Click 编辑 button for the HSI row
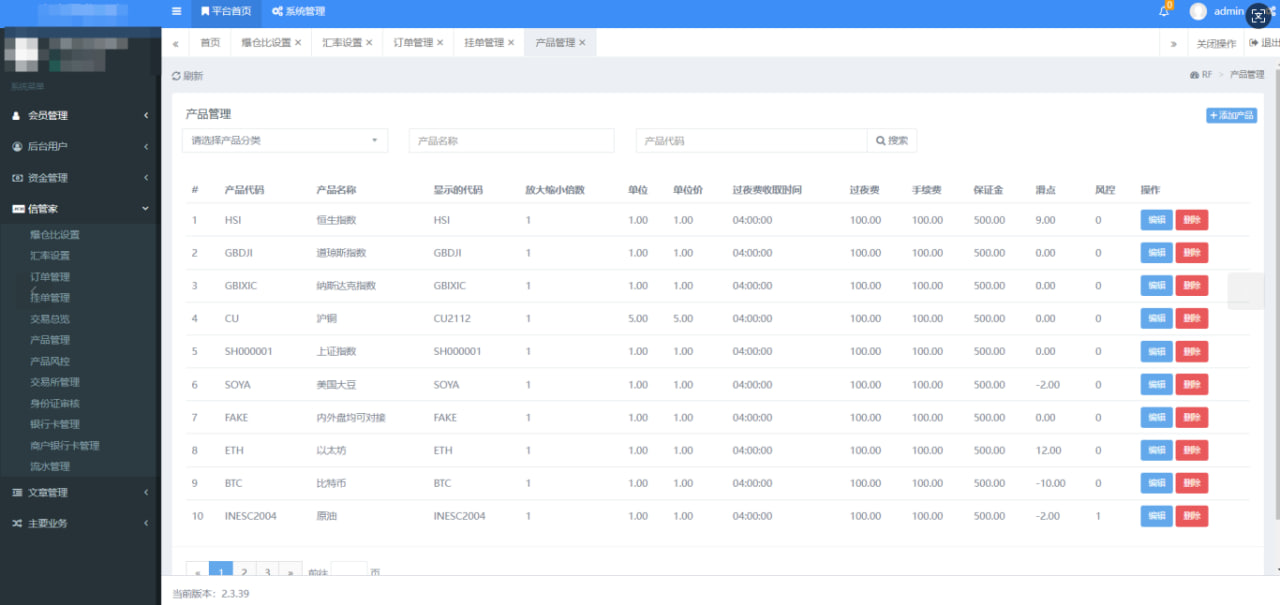 (1156, 220)
